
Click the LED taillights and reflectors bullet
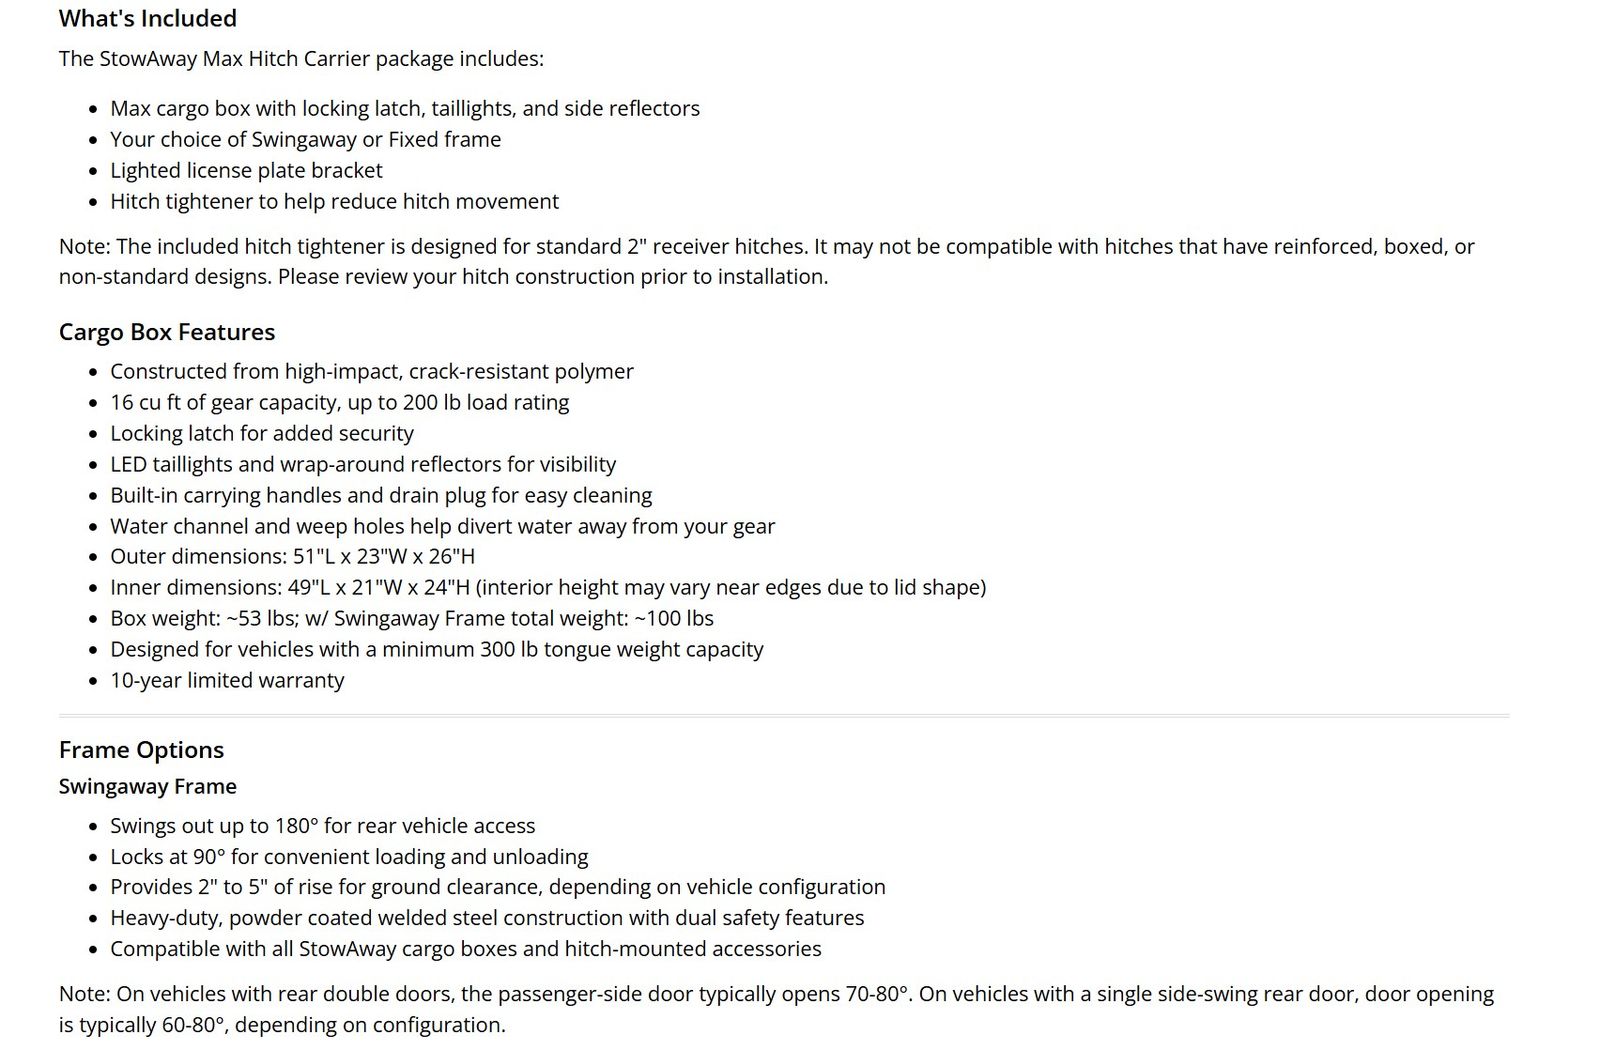tap(363, 464)
